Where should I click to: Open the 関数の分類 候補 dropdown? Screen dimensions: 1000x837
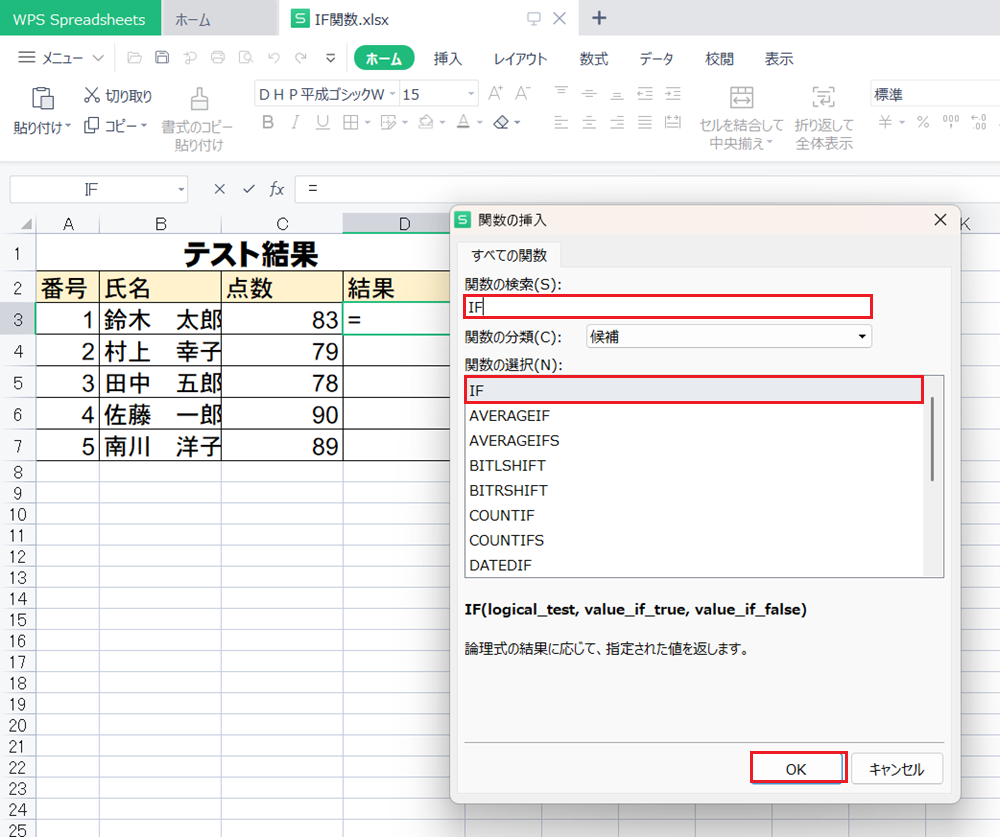pos(728,336)
